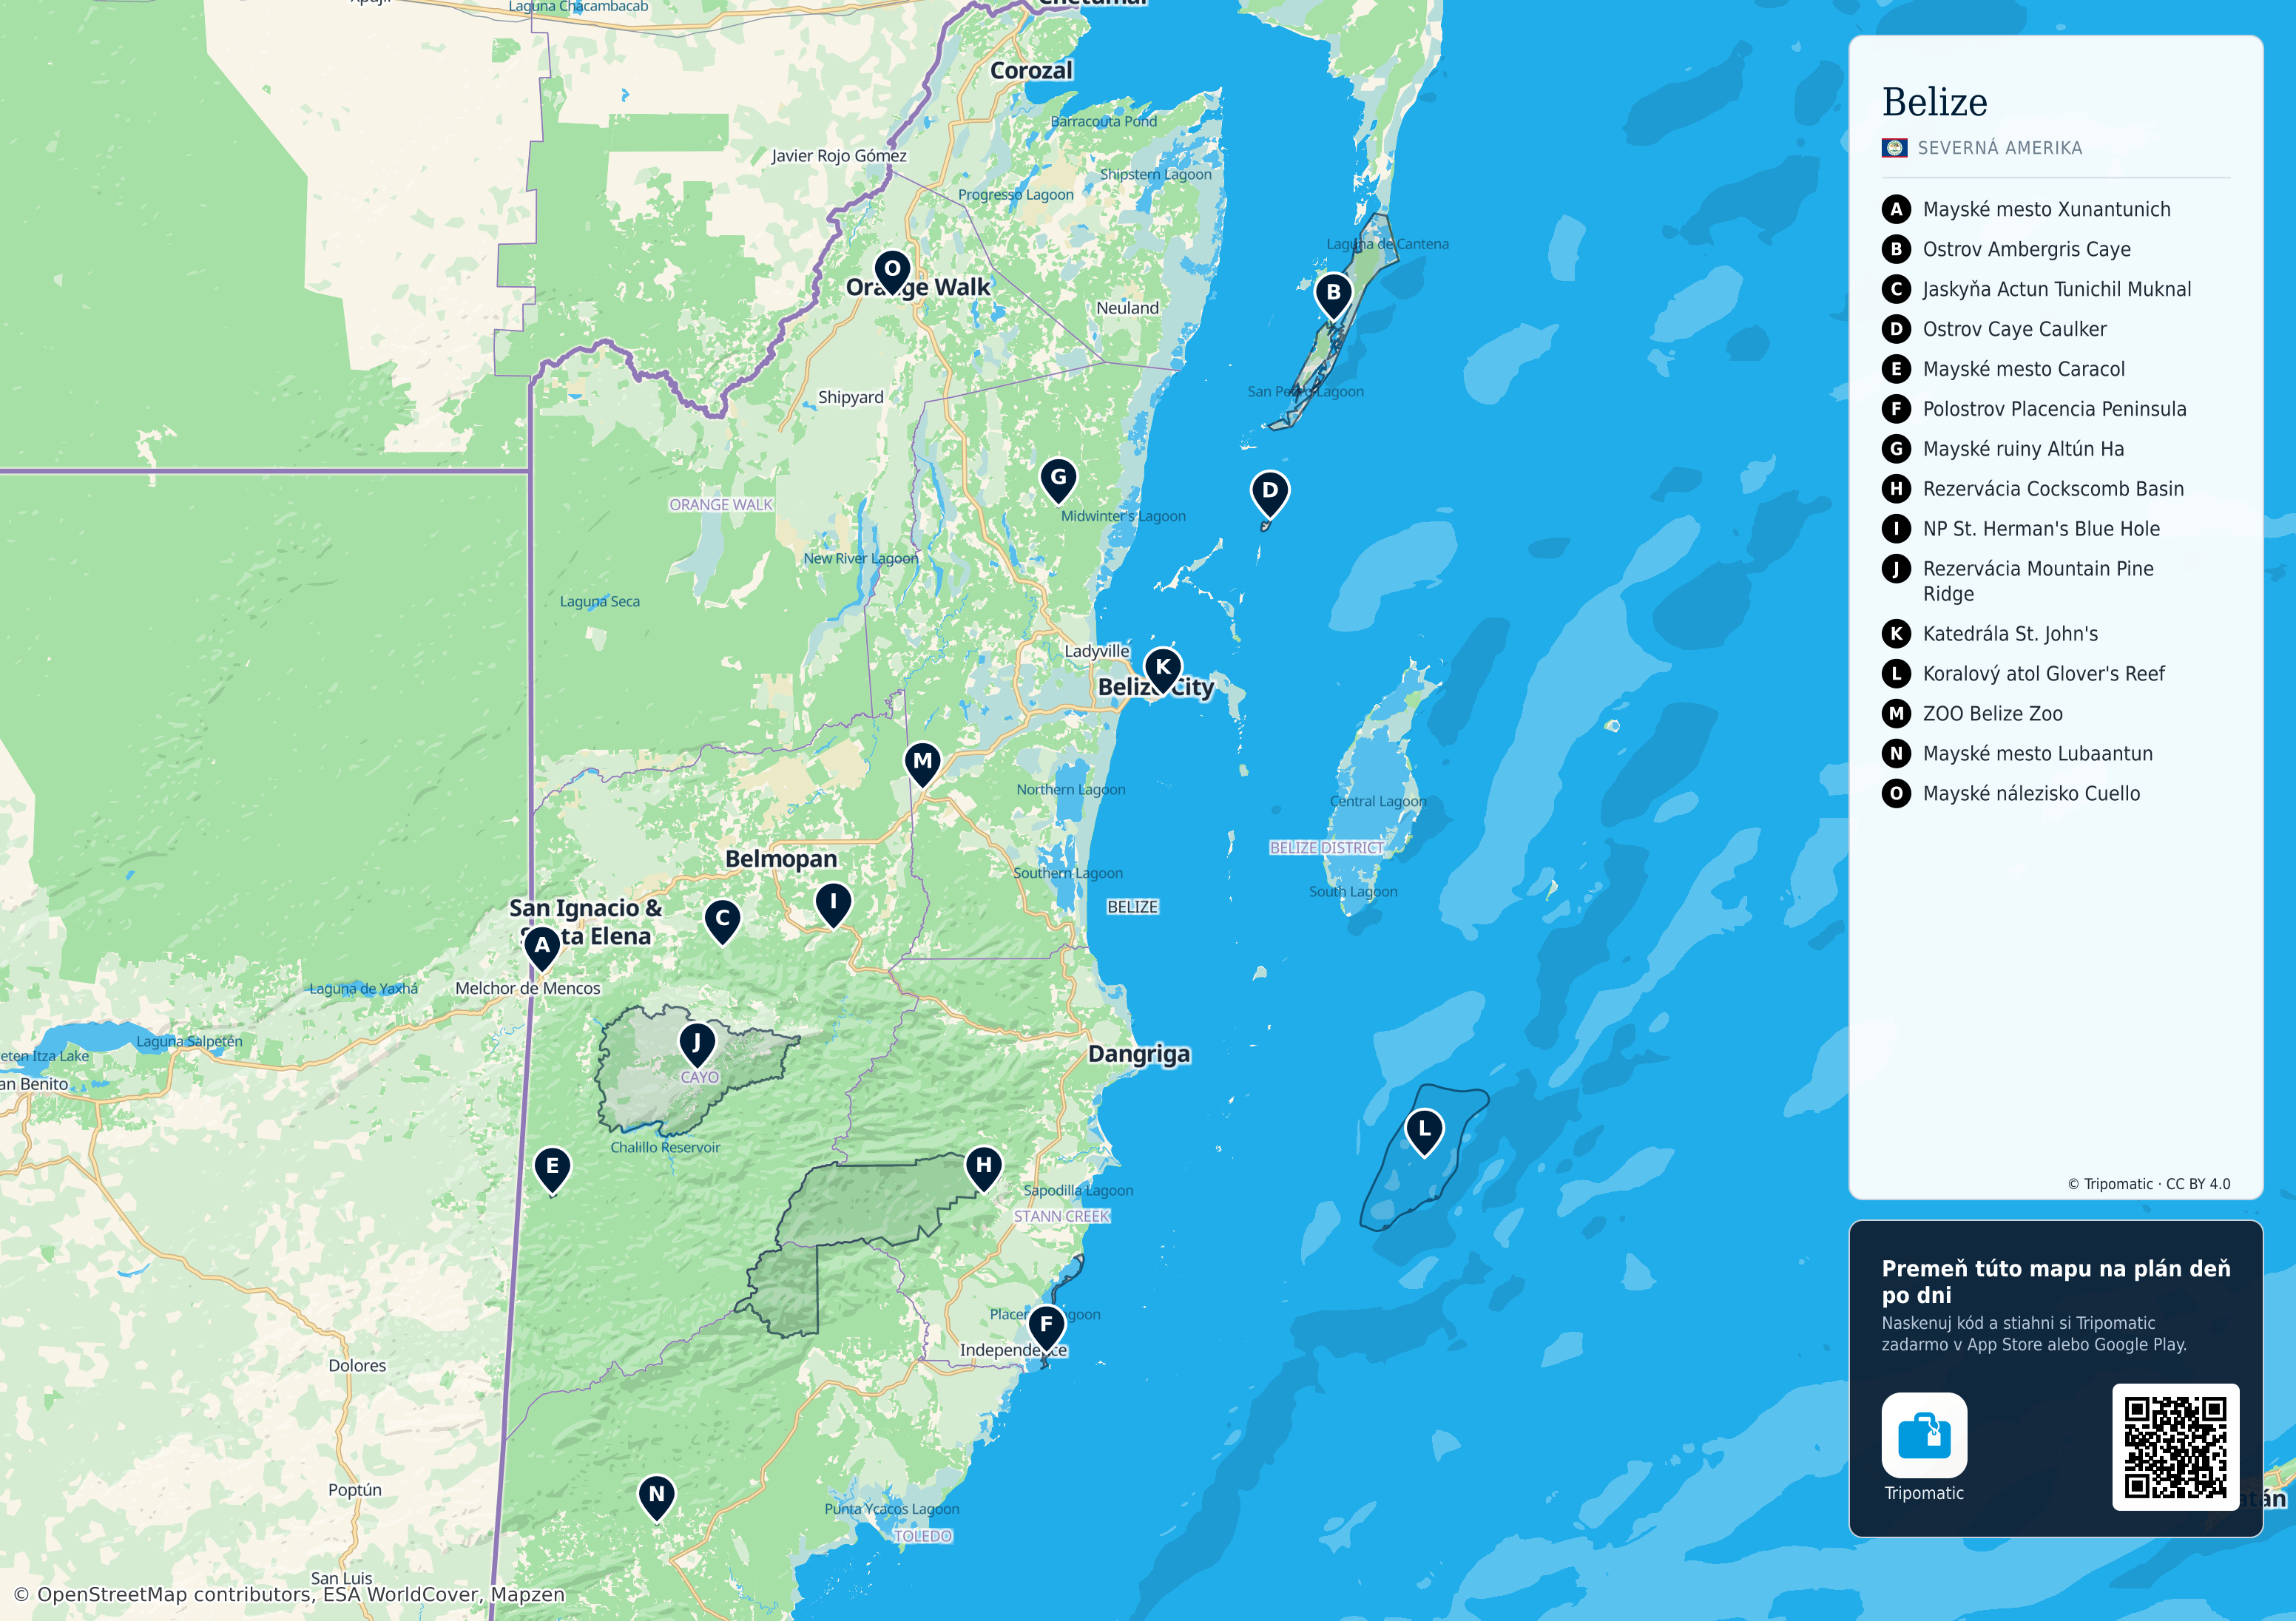Click map pin L on Glover's Reef
This screenshot has height=1621, width=2296.
pos(1424,1131)
